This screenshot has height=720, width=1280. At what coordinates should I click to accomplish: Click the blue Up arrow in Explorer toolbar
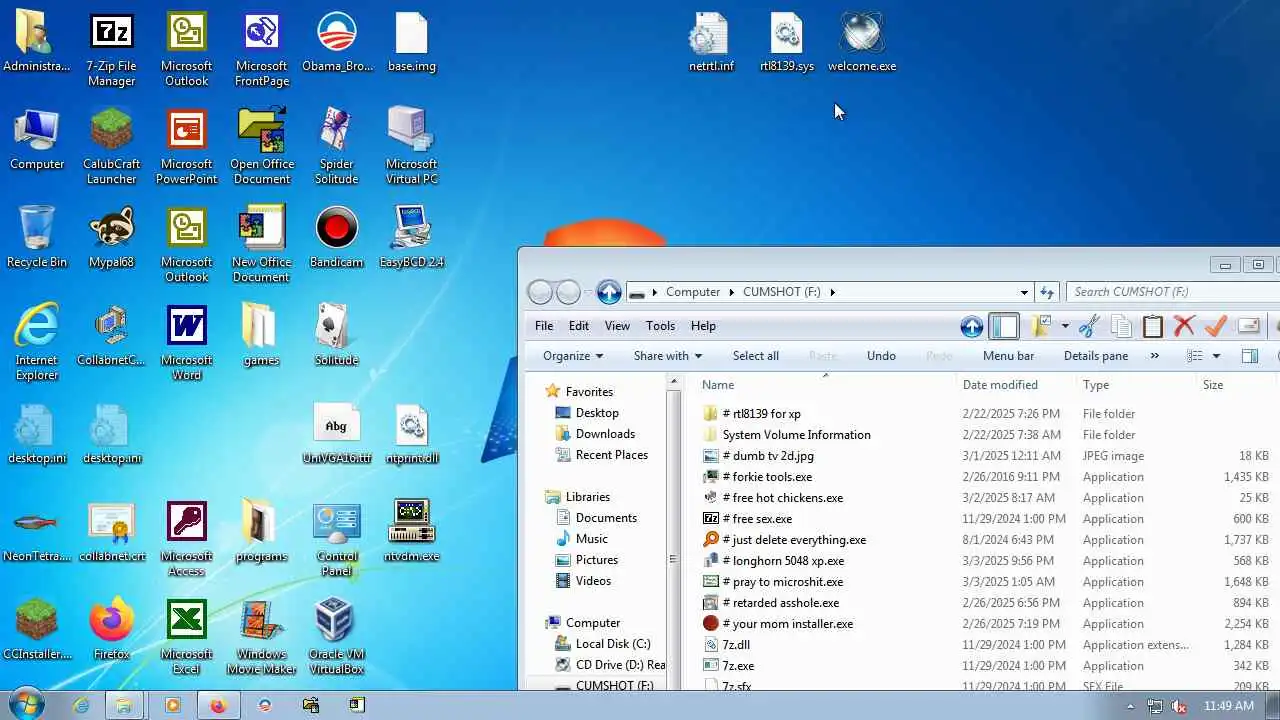[971, 326]
